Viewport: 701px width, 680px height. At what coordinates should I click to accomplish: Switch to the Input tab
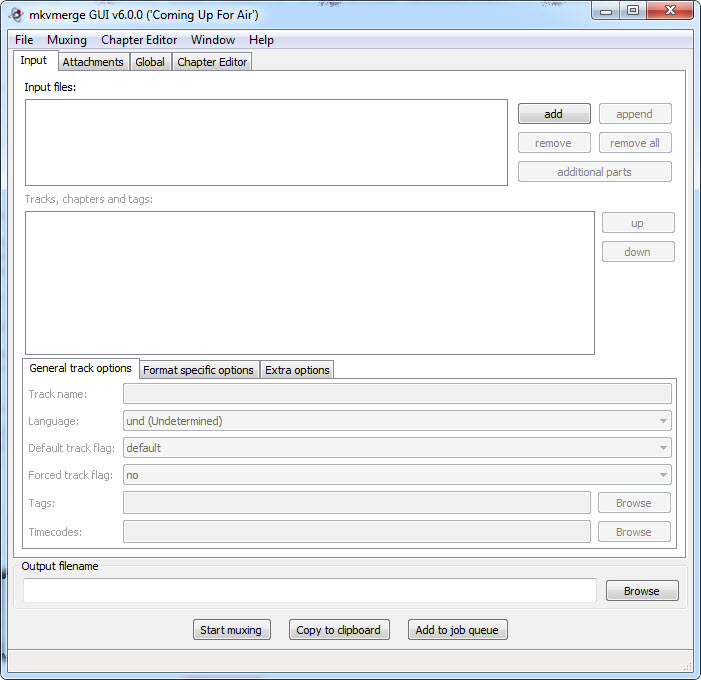[34, 60]
